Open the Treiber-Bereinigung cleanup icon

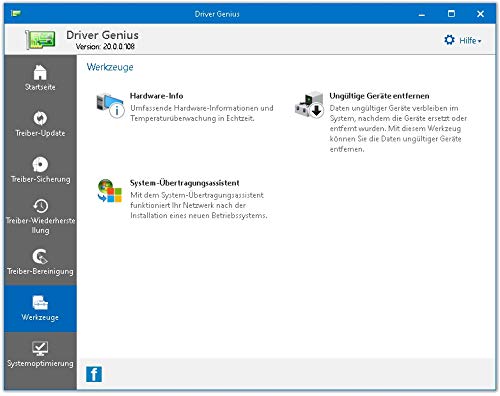click(40, 256)
